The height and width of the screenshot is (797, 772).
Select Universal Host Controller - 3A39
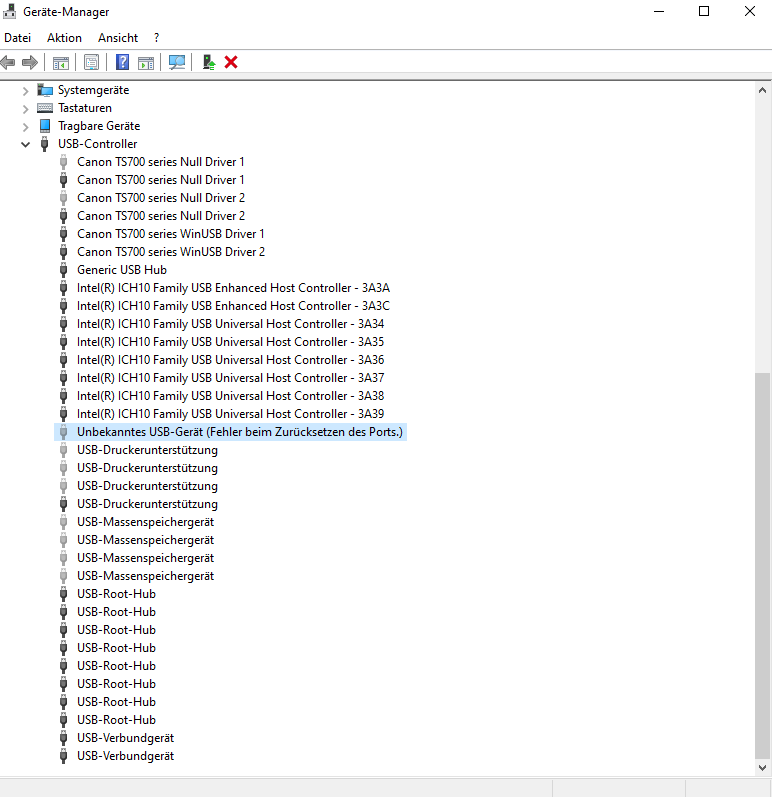click(x=230, y=414)
